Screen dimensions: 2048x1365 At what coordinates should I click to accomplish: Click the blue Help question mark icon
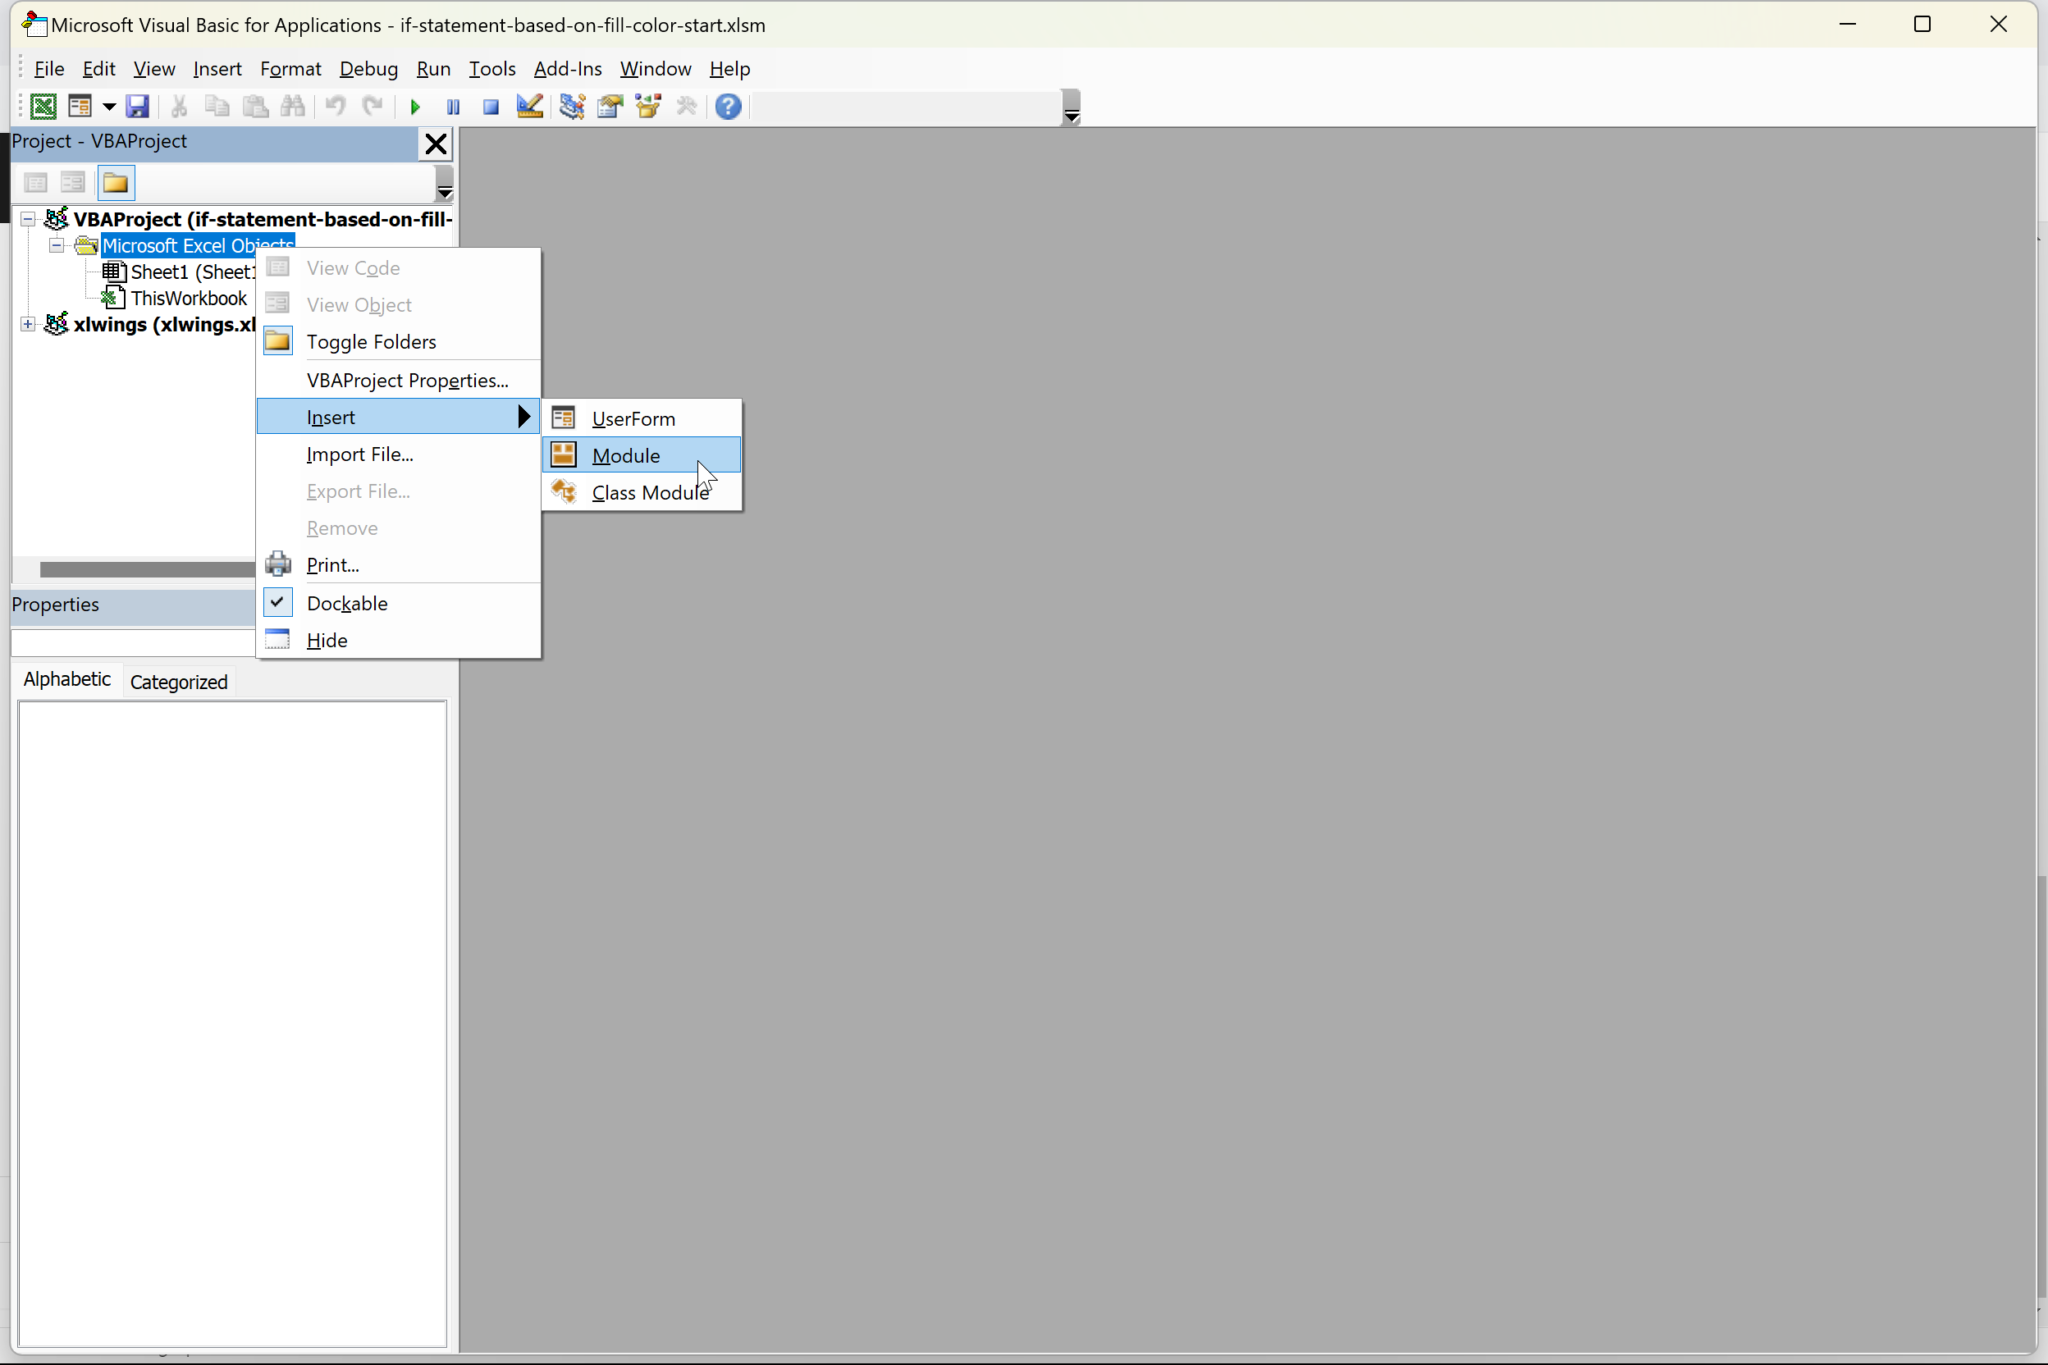728,106
